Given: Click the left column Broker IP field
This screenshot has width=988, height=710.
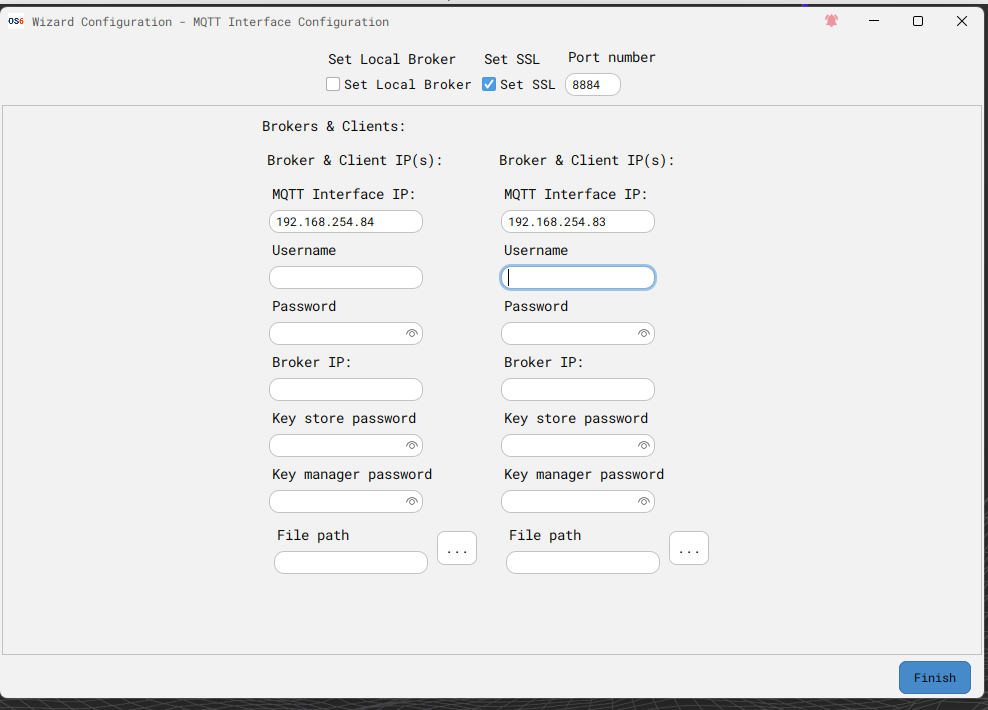Looking at the screenshot, I should (x=346, y=390).
